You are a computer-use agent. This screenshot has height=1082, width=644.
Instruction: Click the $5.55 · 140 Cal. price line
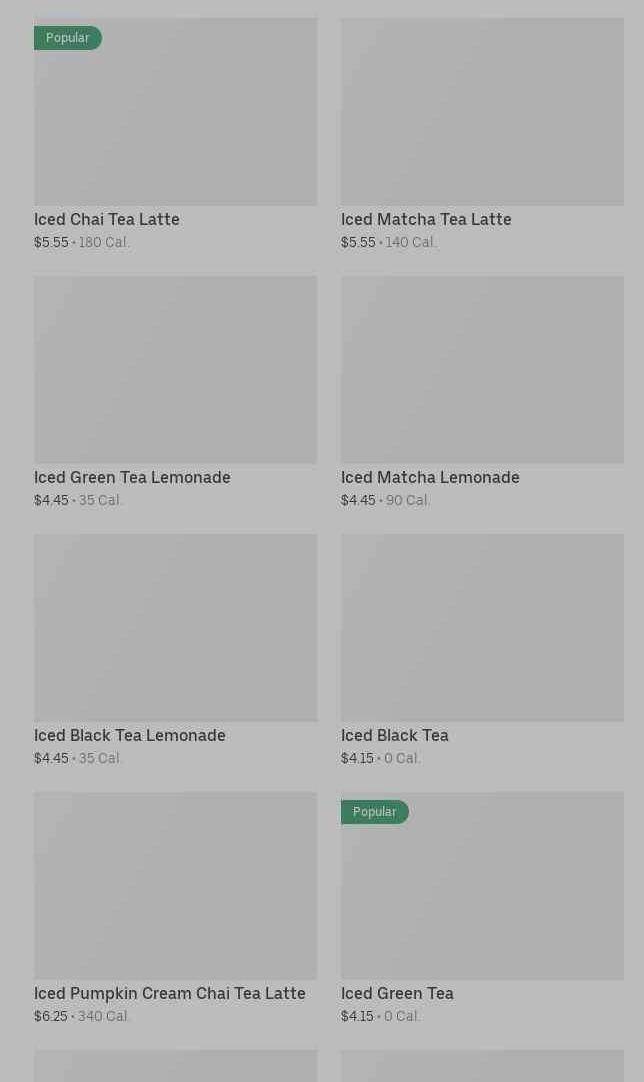(388, 242)
